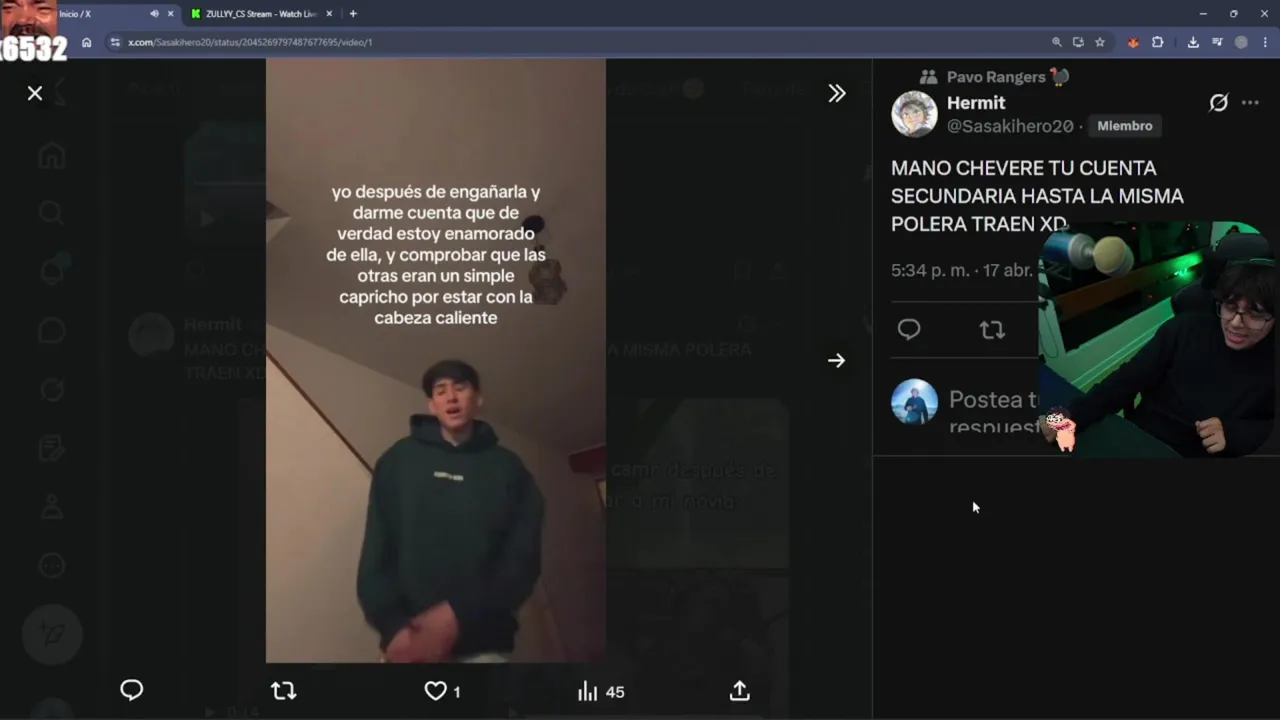Go to browser home page
This screenshot has height=720, width=1280.
pos(87,42)
